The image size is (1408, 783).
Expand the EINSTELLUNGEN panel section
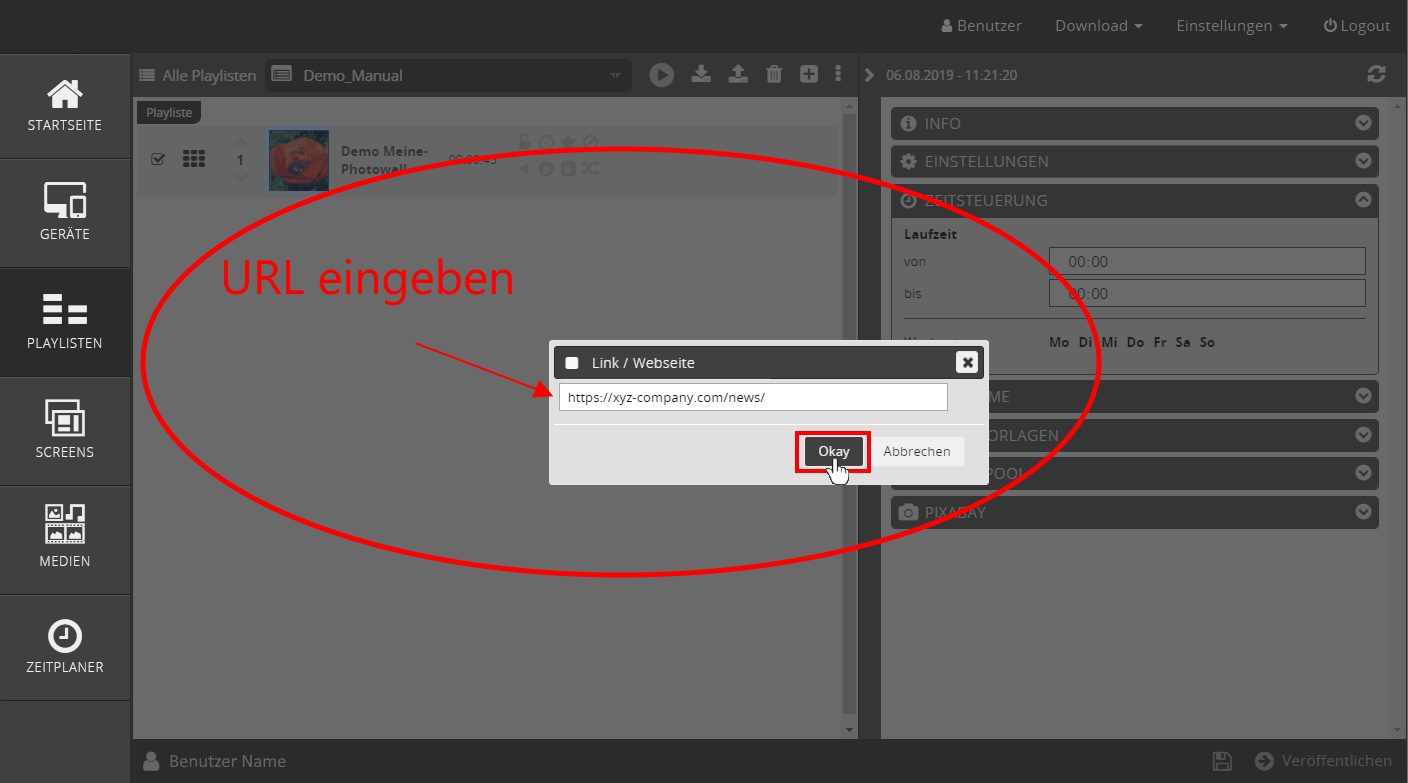point(1134,161)
